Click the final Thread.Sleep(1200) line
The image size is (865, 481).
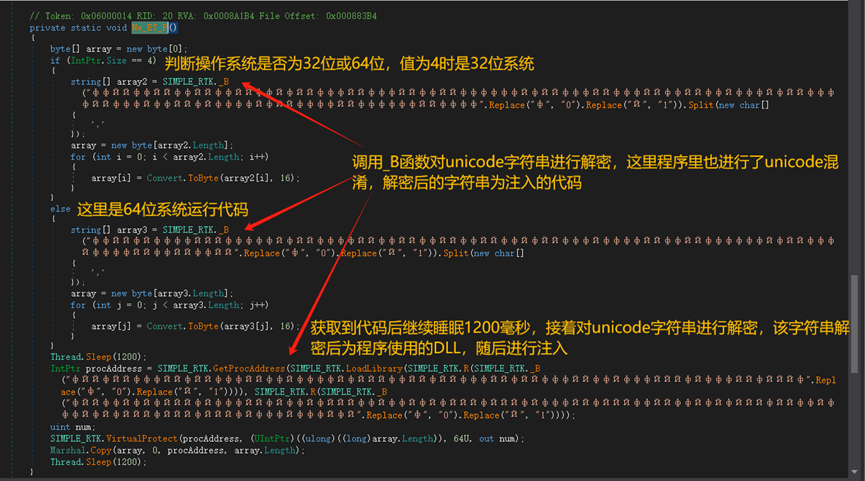coord(98,462)
